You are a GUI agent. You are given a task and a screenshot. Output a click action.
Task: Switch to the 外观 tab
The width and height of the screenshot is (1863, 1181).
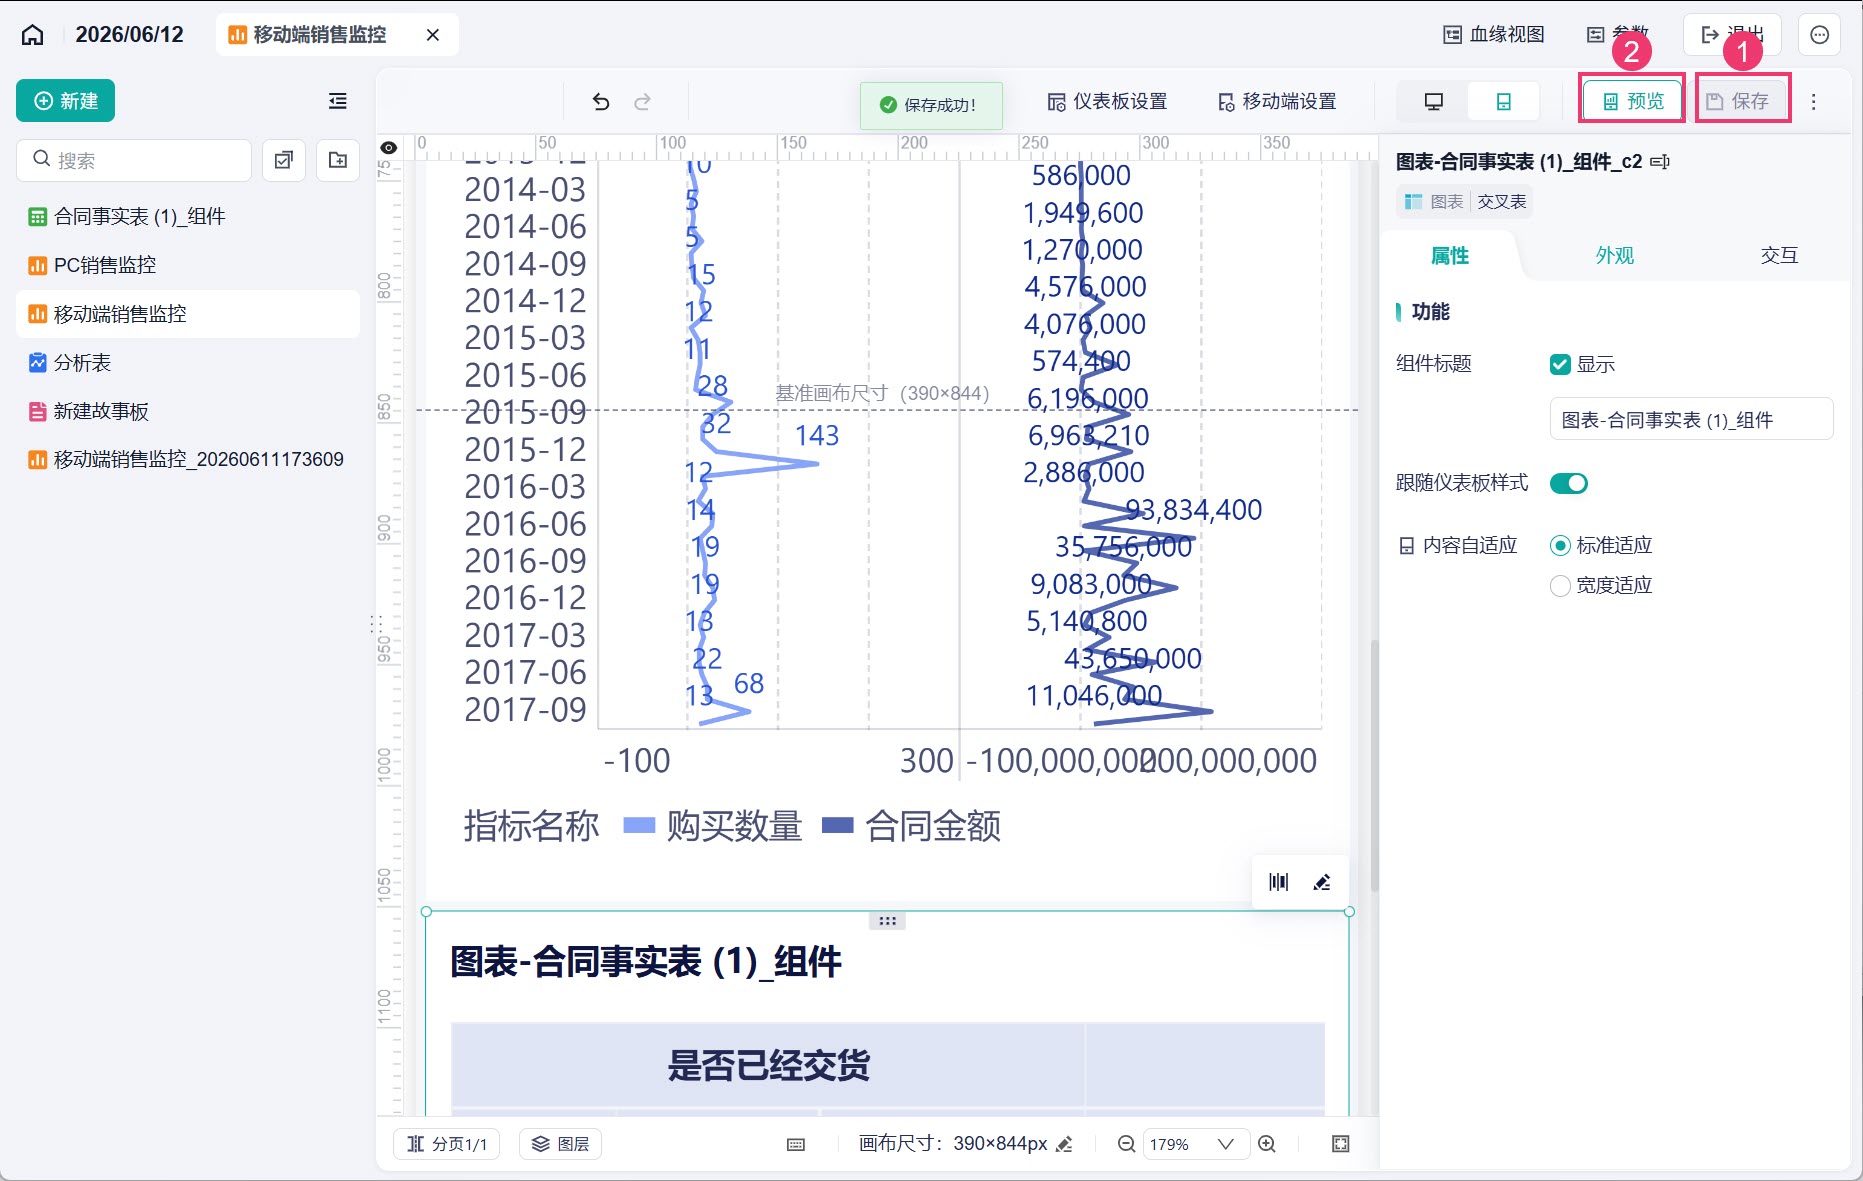pos(1614,255)
